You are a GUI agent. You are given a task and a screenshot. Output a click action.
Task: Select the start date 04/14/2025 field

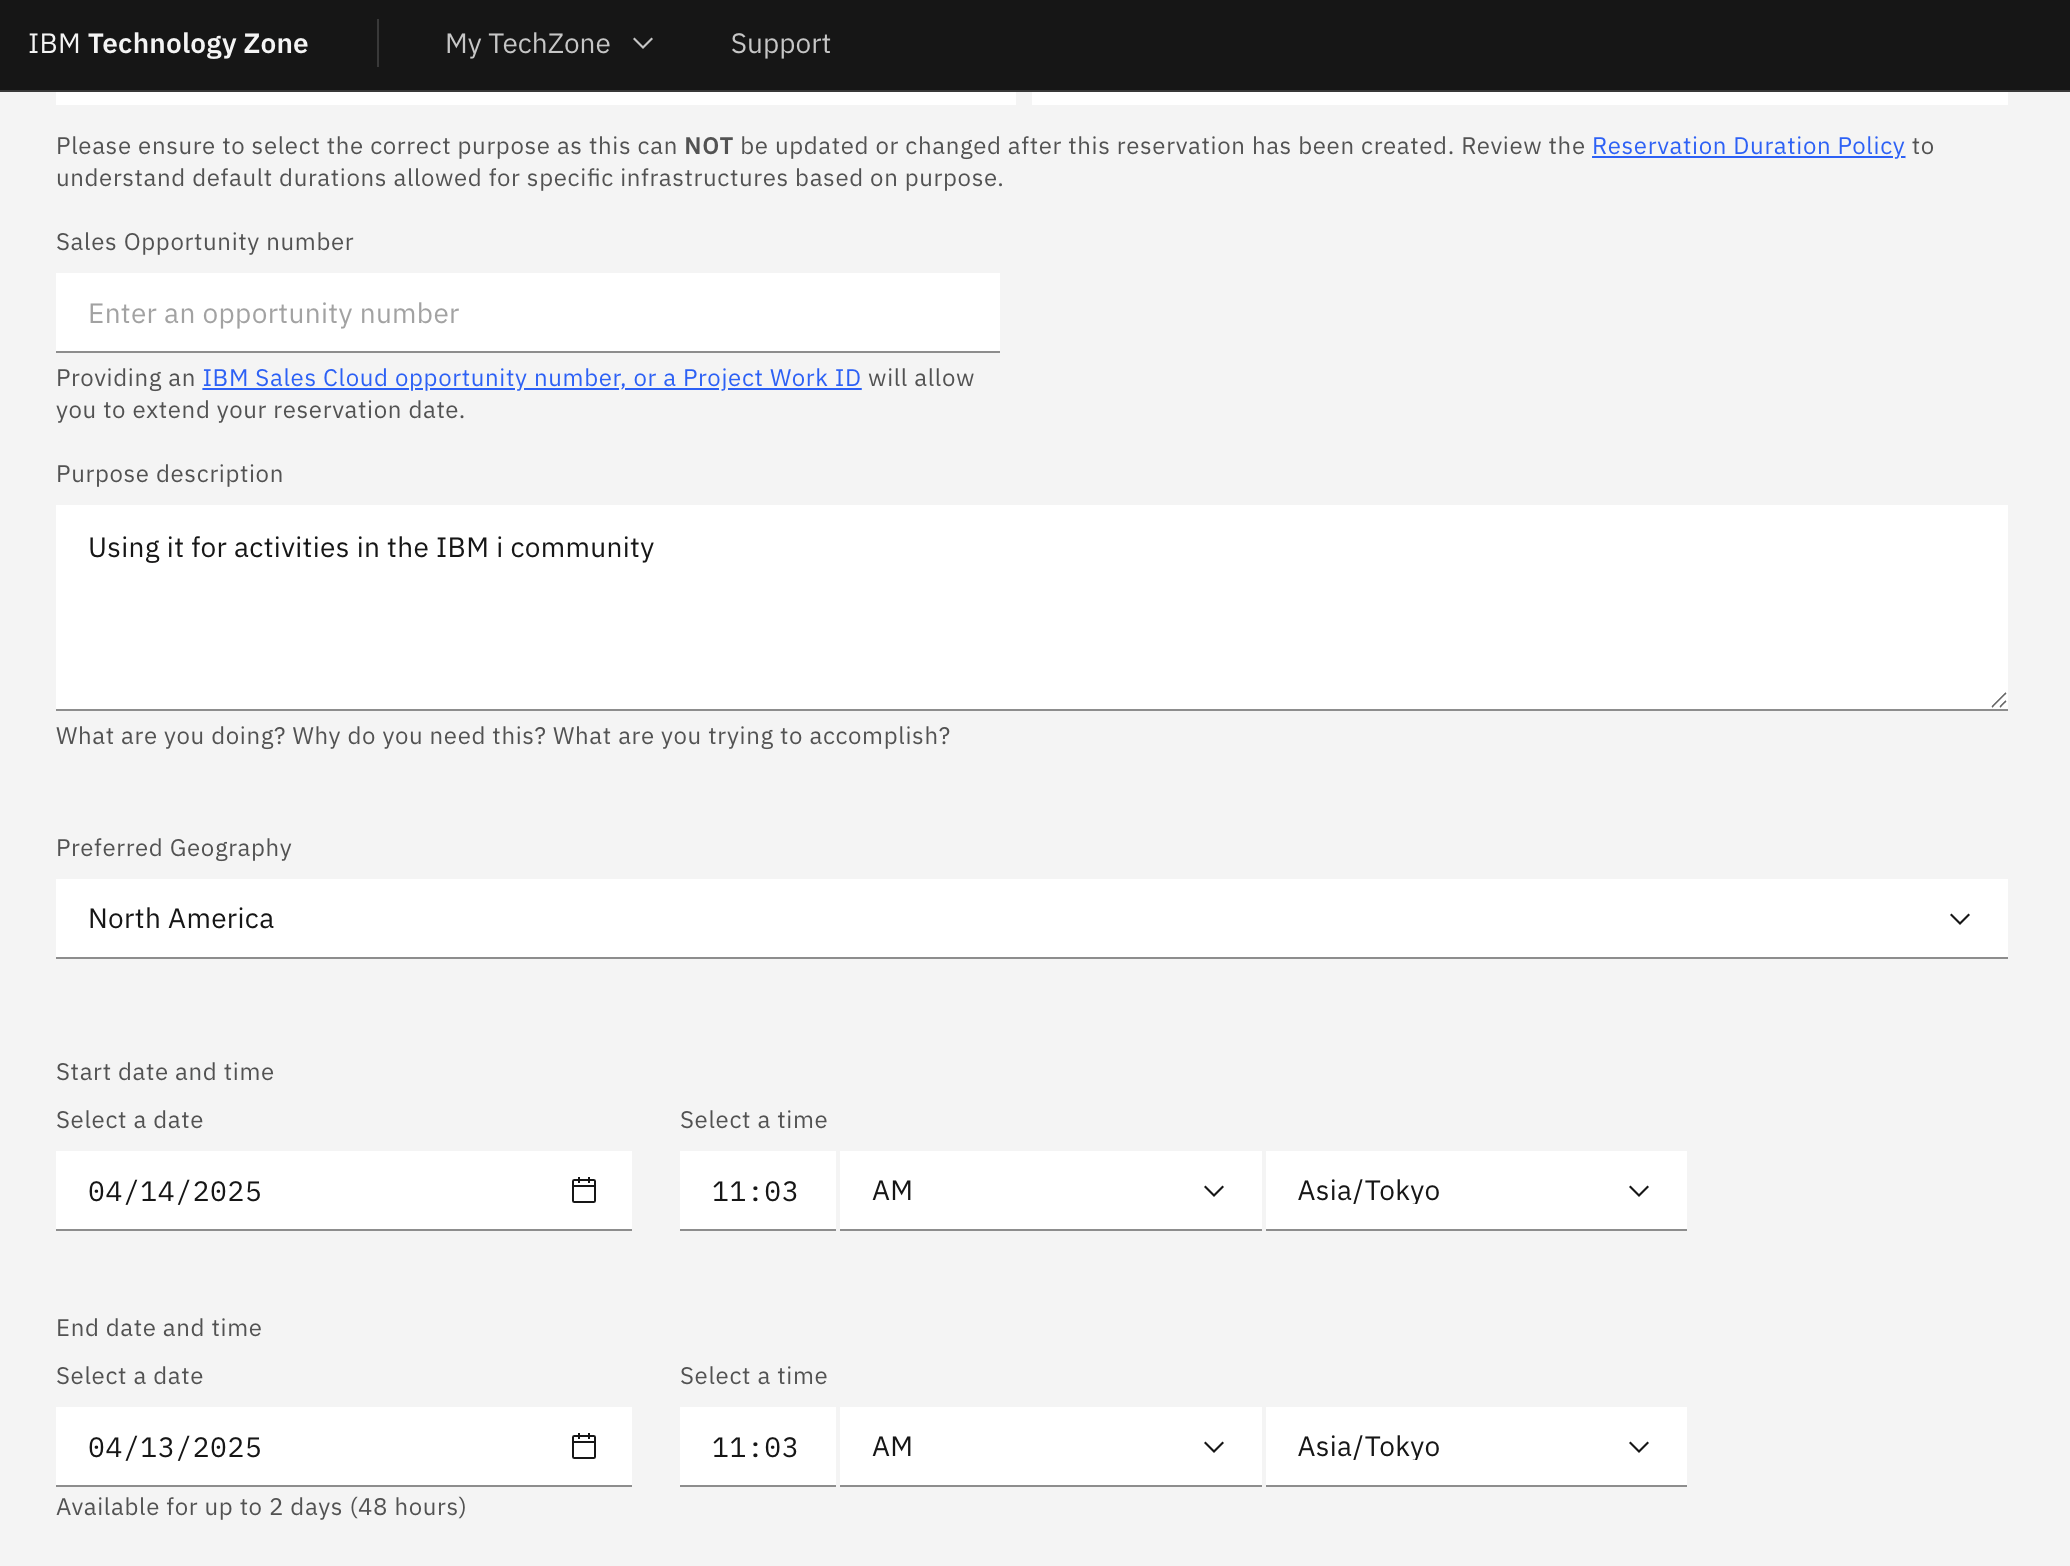pyautogui.click(x=300, y=1190)
